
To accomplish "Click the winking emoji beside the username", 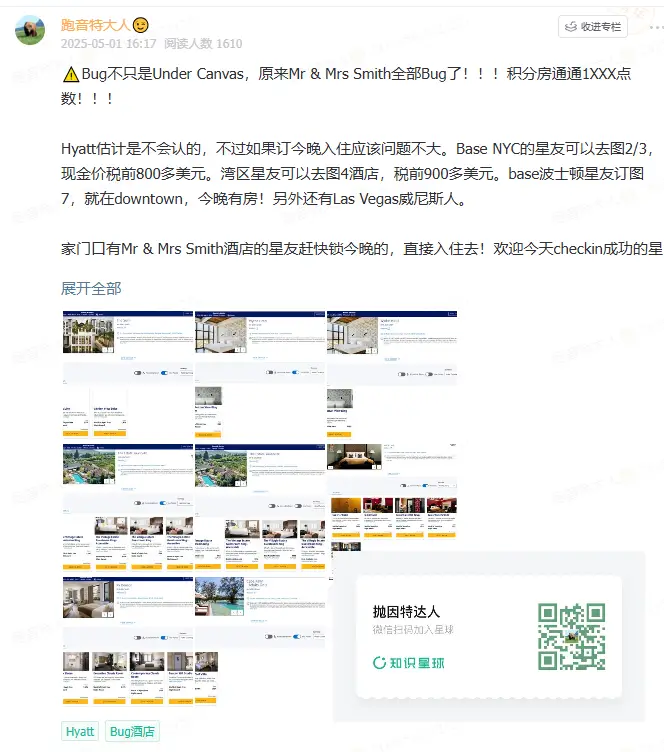I will tap(140, 25).
